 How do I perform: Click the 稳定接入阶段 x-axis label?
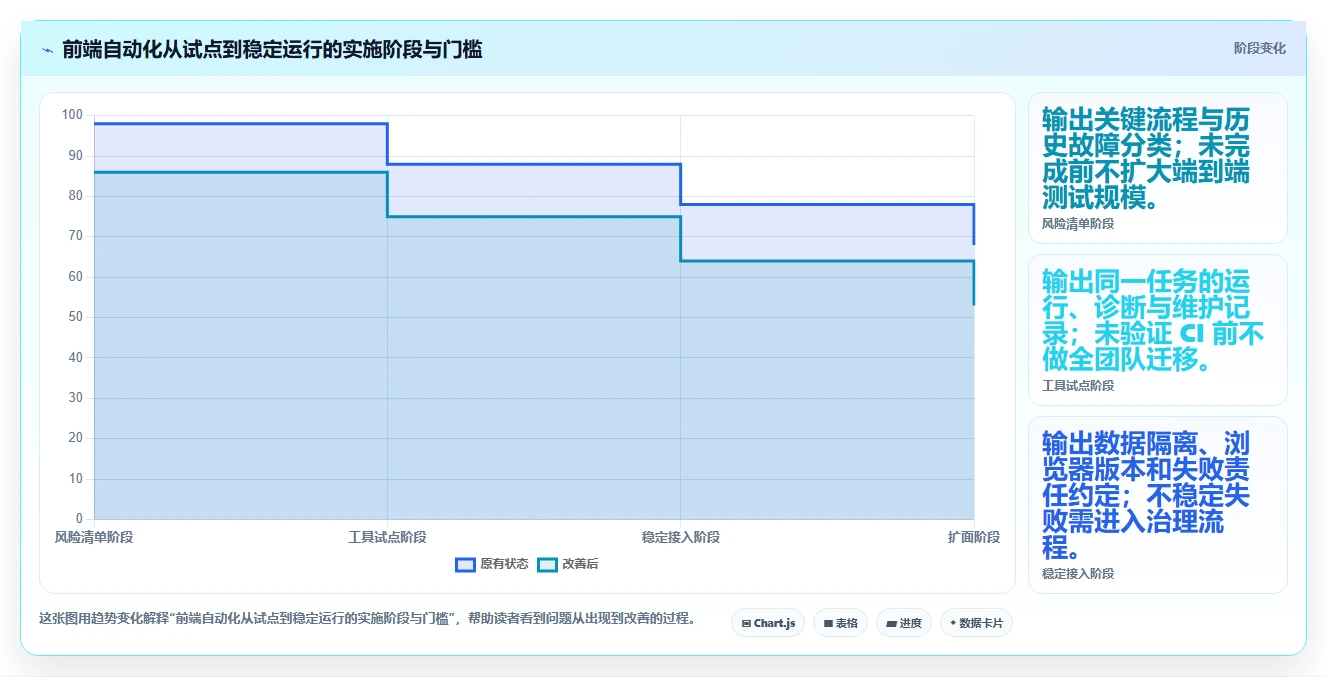pyautogui.click(x=681, y=537)
